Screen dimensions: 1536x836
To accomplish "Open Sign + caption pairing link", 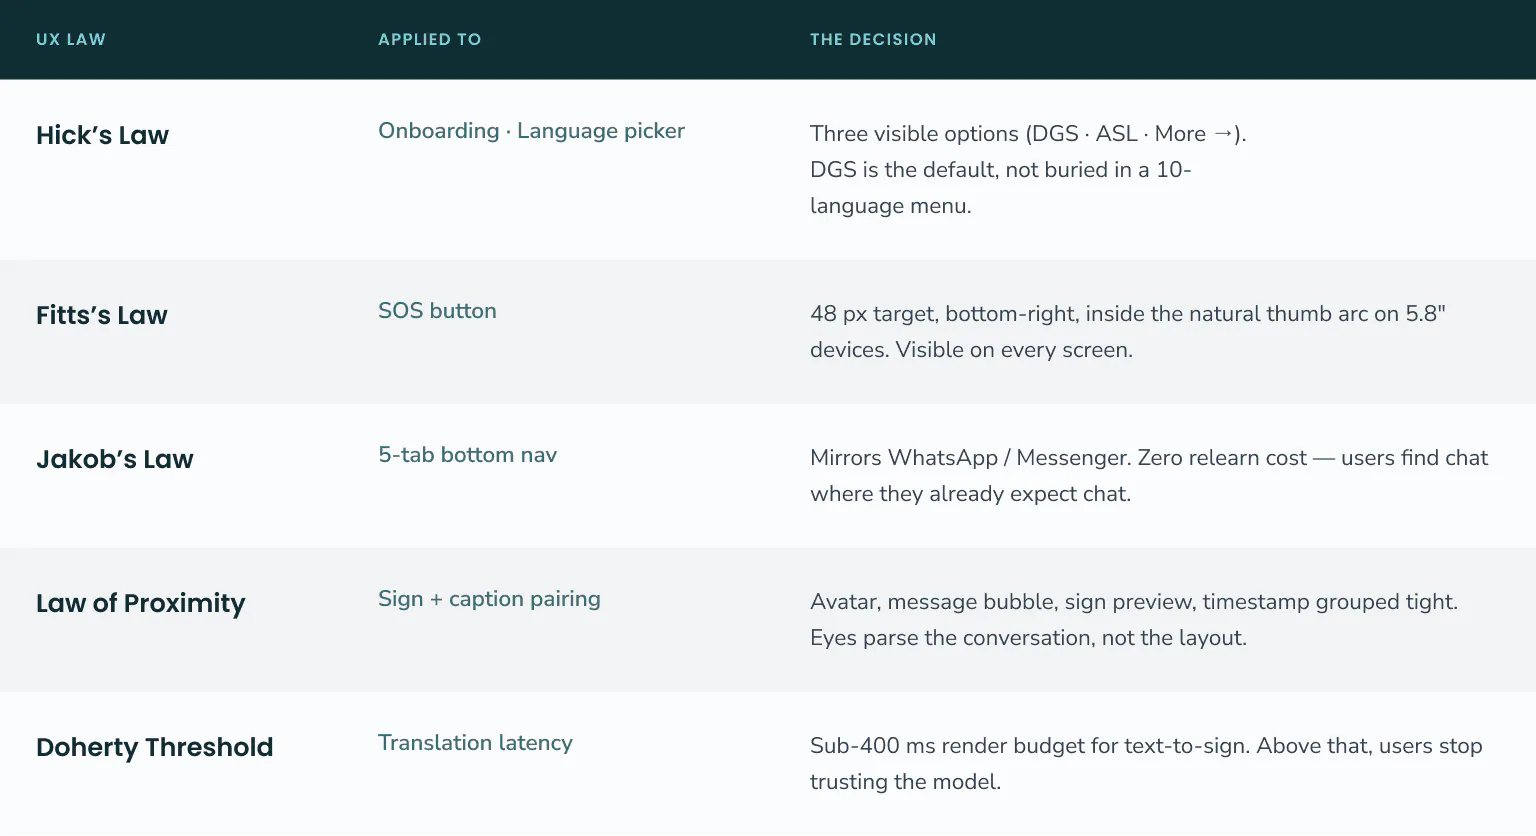I will point(489,599).
